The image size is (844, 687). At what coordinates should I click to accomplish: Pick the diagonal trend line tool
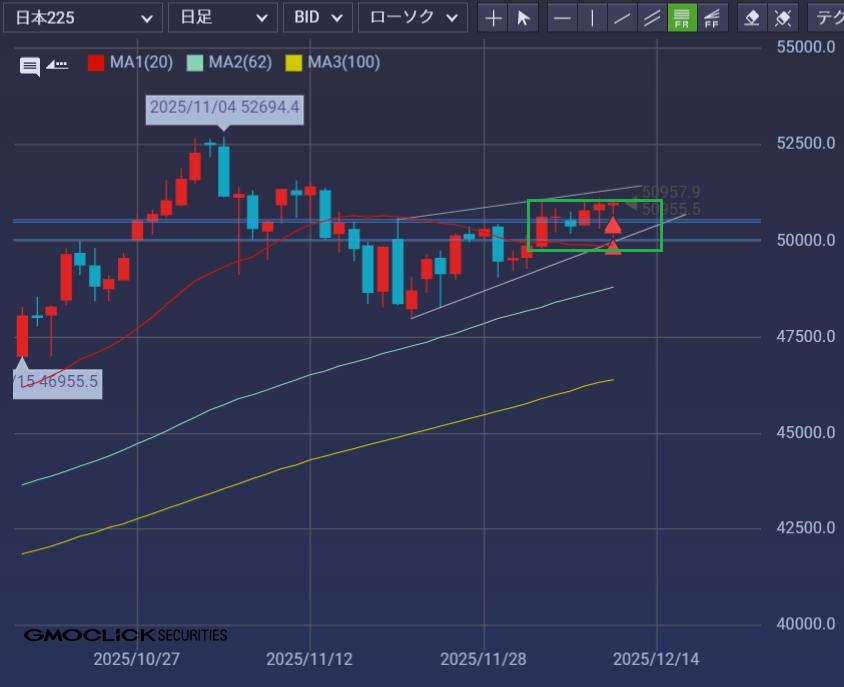(623, 18)
